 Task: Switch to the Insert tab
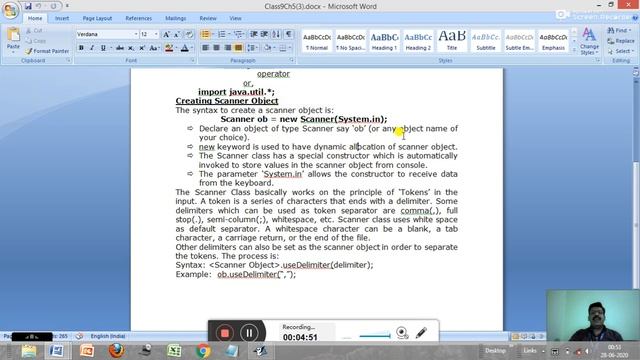click(62, 18)
